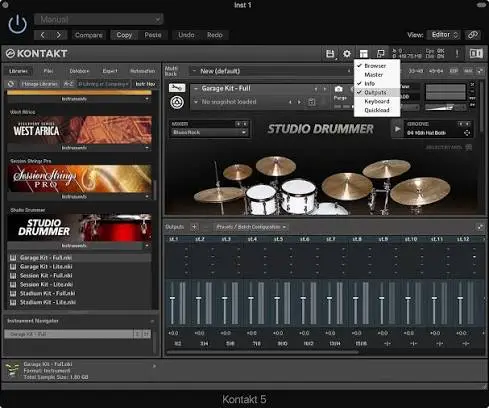Click the groove drag-to-host icon
489x408 pixels.
click(x=467, y=133)
